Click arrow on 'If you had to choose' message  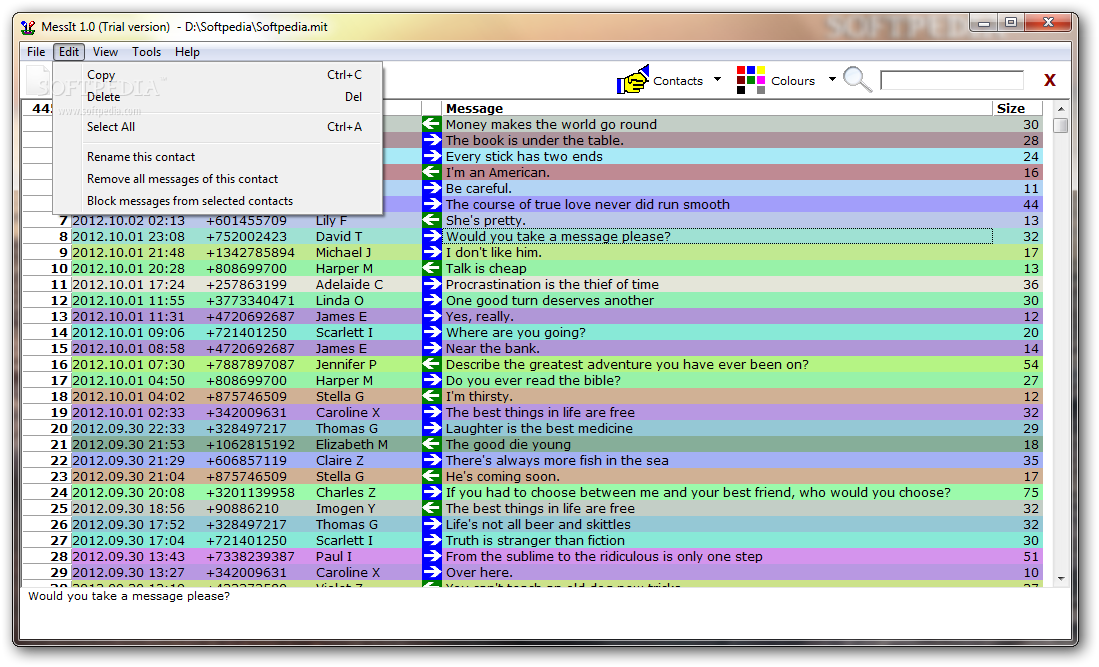(x=432, y=493)
